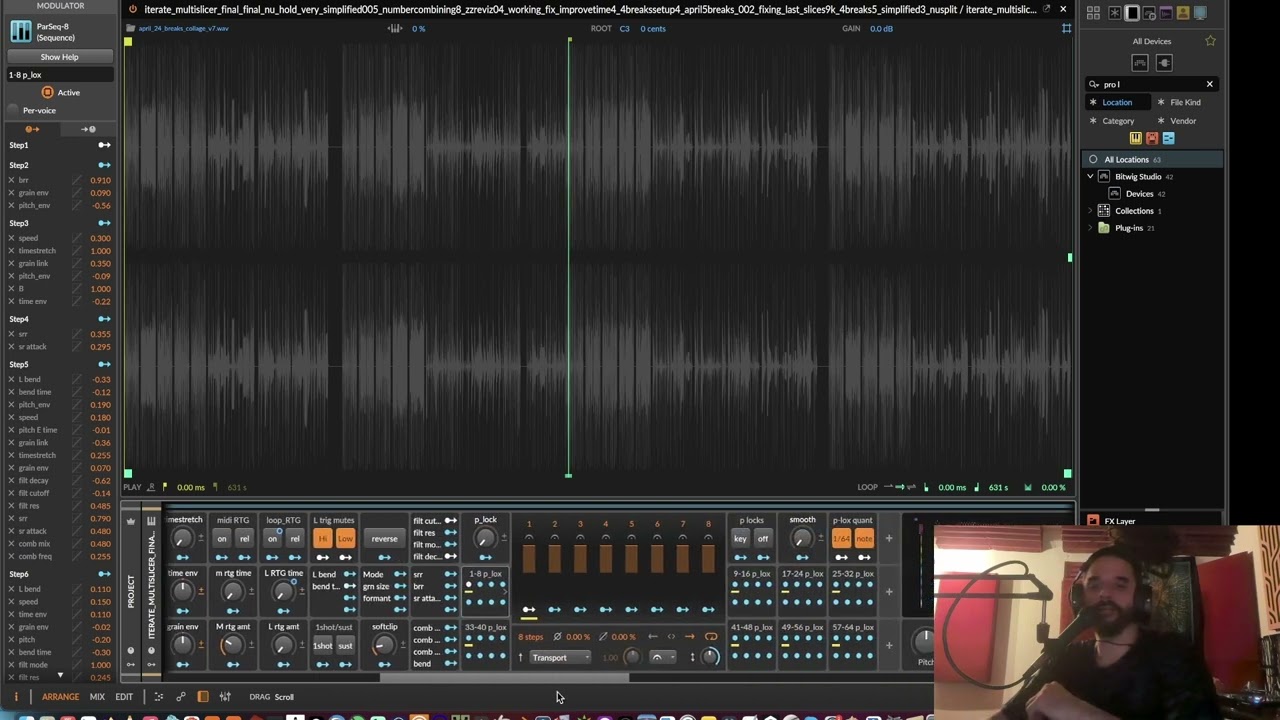The height and width of the screenshot is (720, 1280).
Task: Click the reverse button
Action: click(x=384, y=538)
